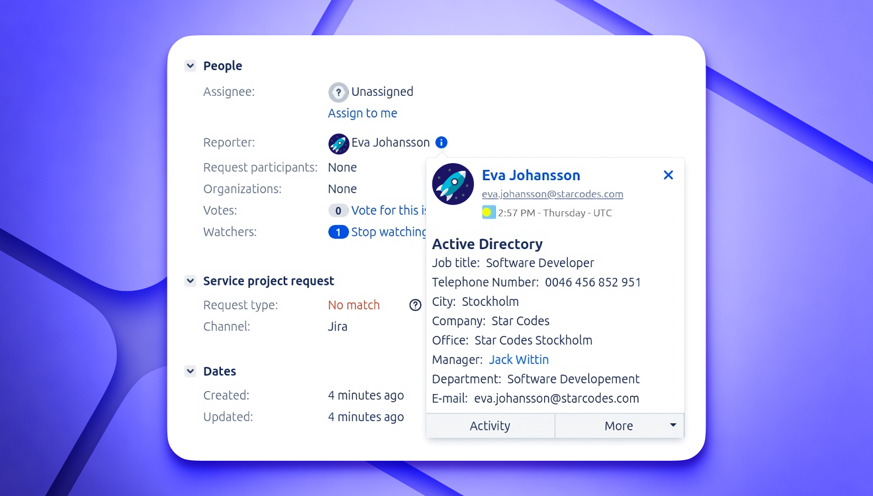
Task: Click the Vote for this issue link
Action: point(388,210)
